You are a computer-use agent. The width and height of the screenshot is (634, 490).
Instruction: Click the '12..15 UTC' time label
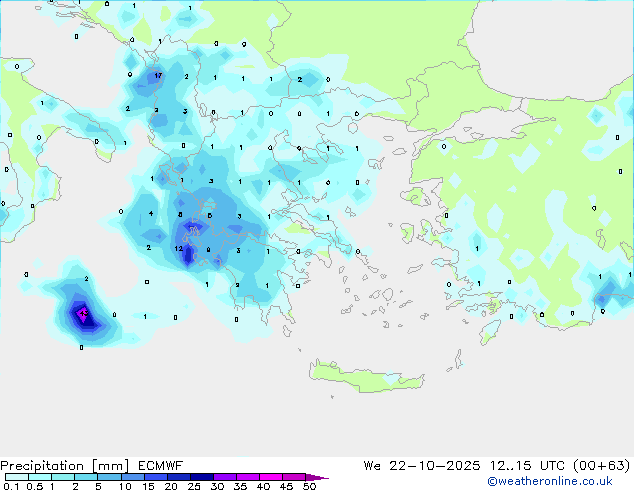click(527, 466)
